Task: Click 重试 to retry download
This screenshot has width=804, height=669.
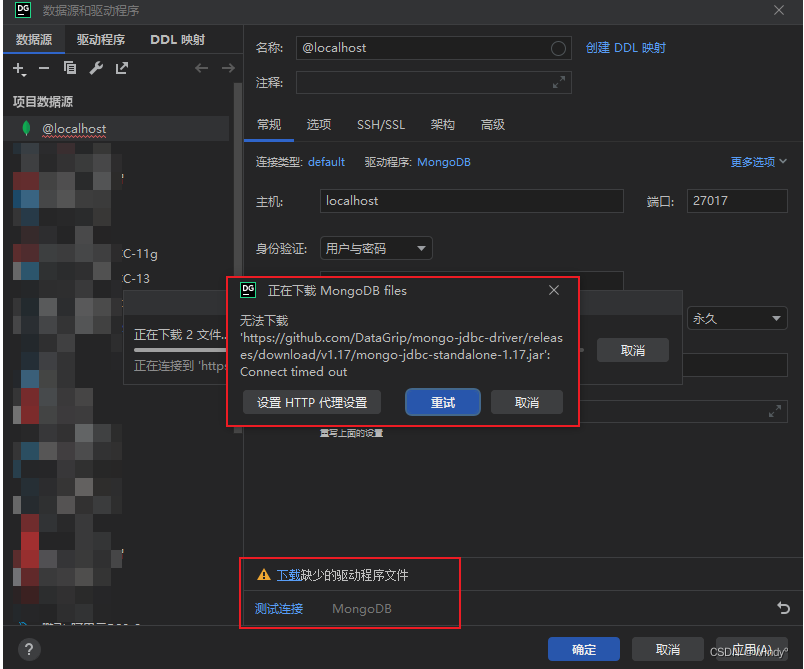Action: click(443, 402)
